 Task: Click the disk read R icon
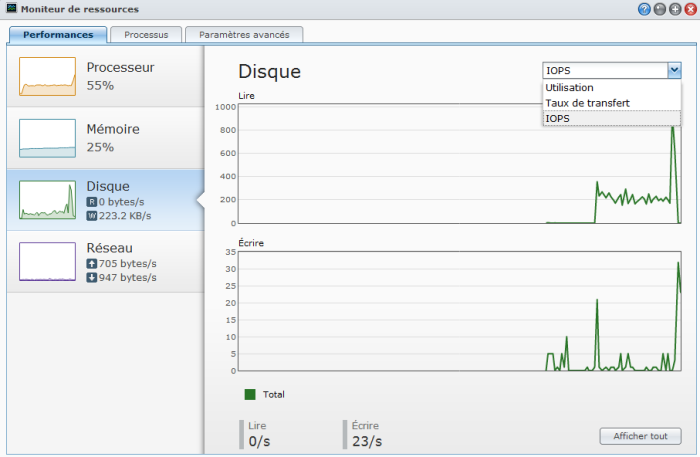92,201
